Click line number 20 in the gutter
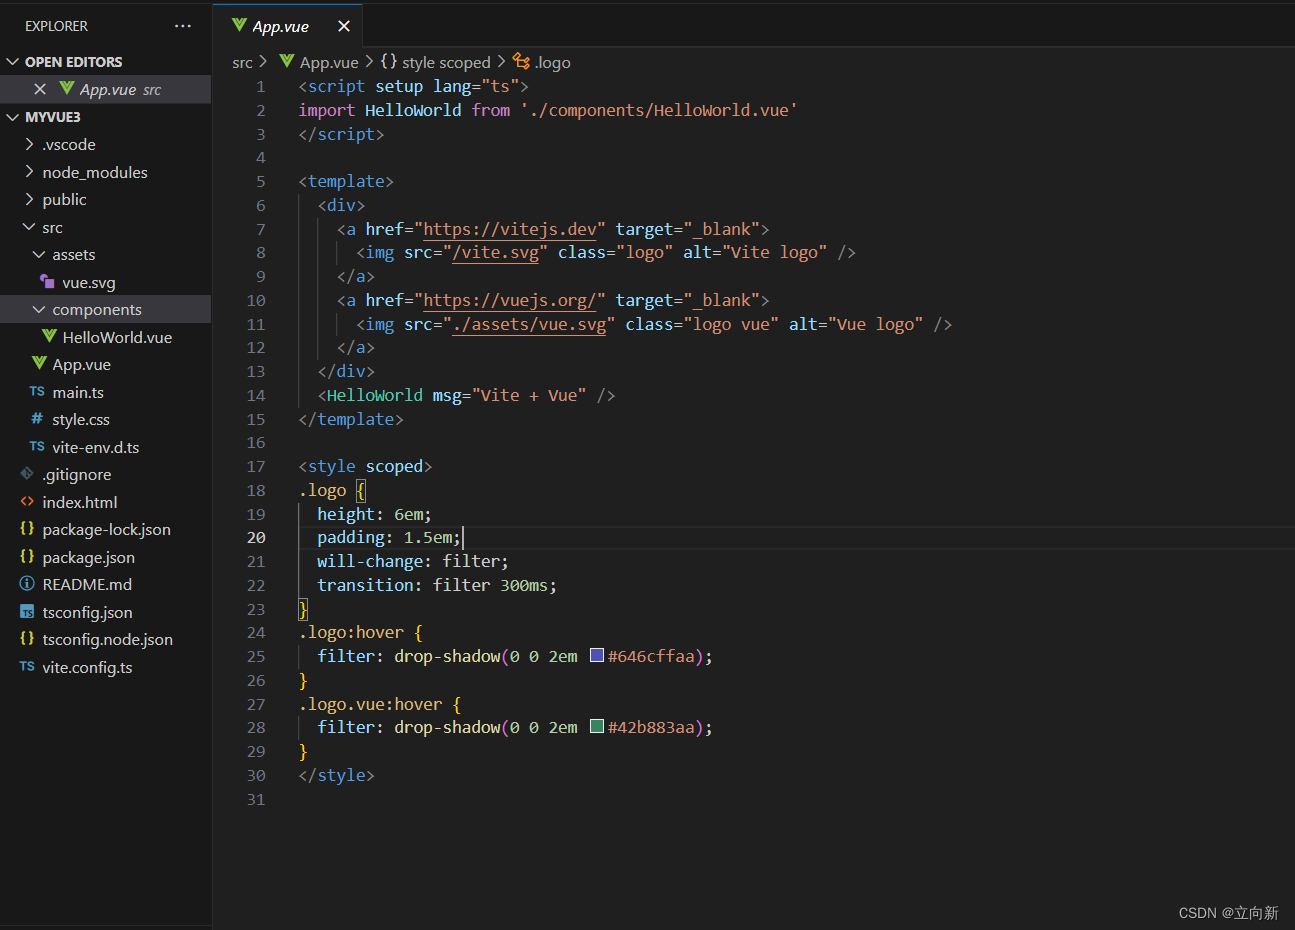 [256, 538]
